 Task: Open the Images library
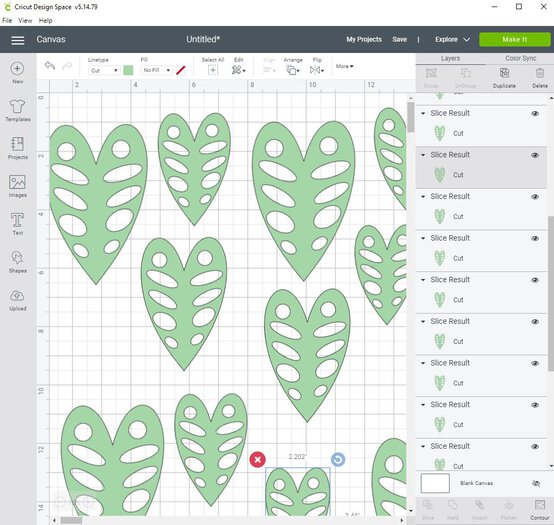17,182
